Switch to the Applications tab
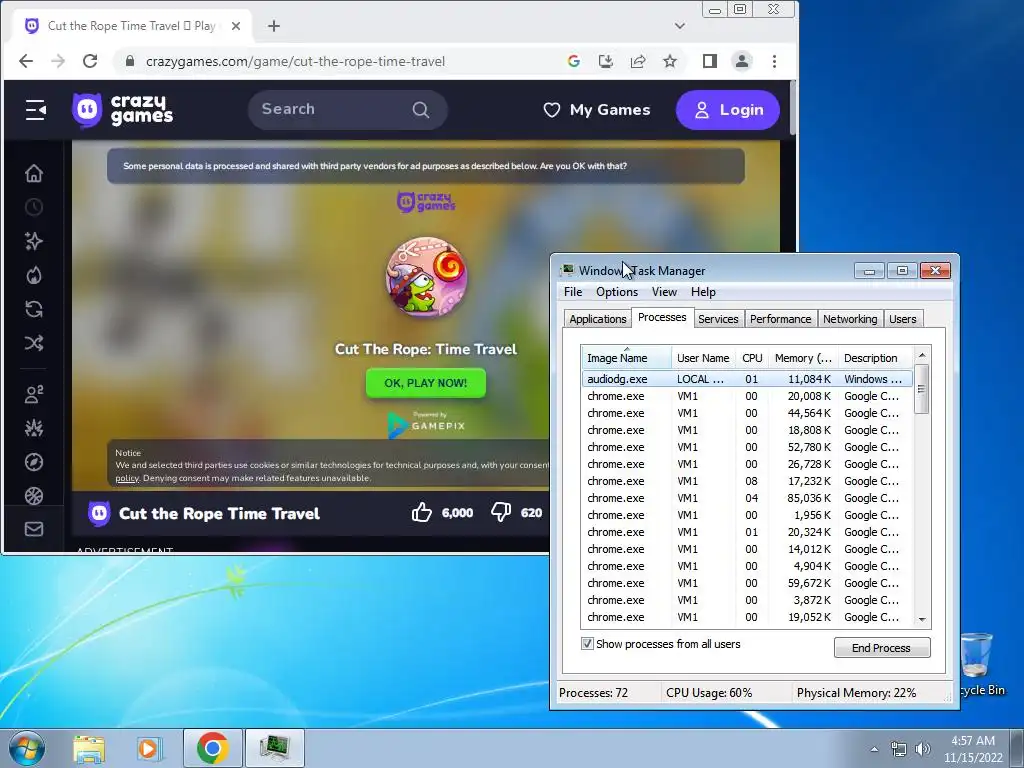 [598, 319]
